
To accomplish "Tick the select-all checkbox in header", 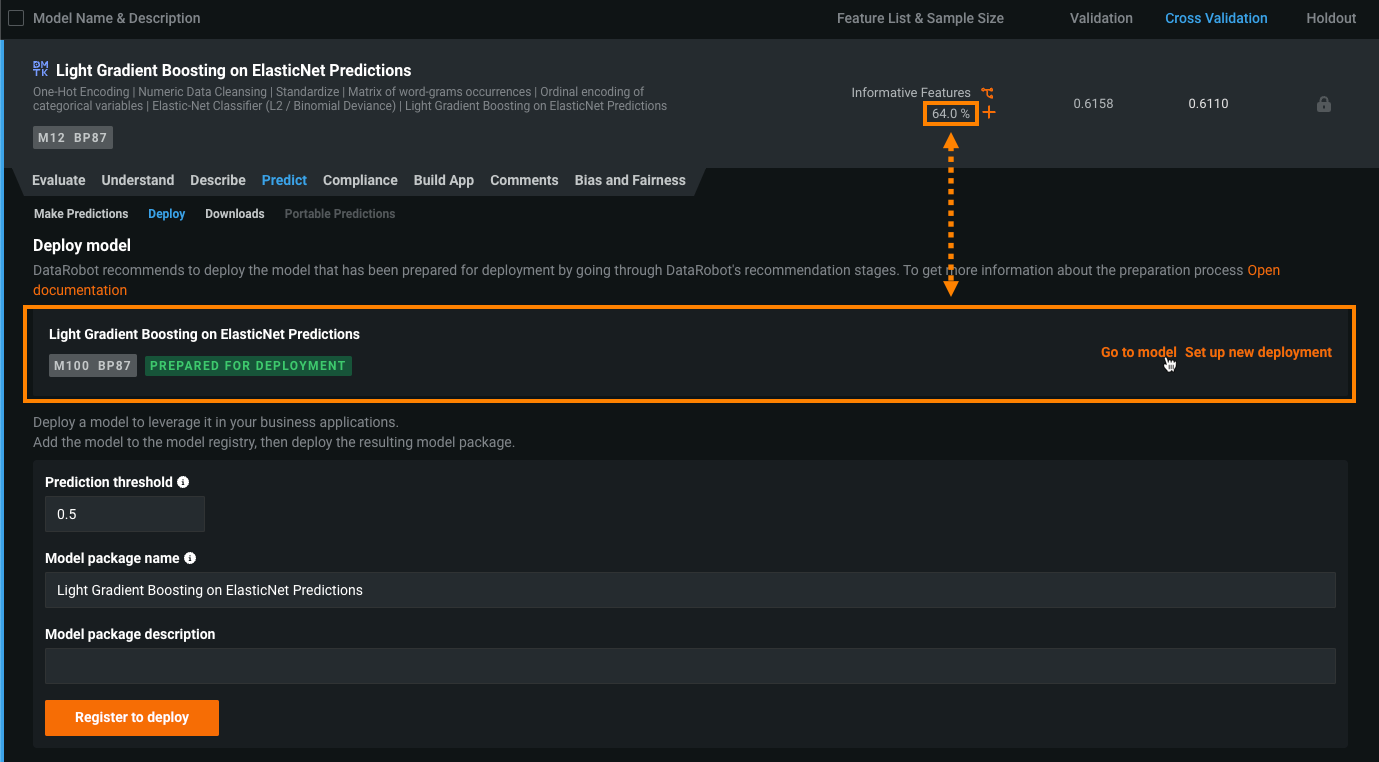I will 16,18.
